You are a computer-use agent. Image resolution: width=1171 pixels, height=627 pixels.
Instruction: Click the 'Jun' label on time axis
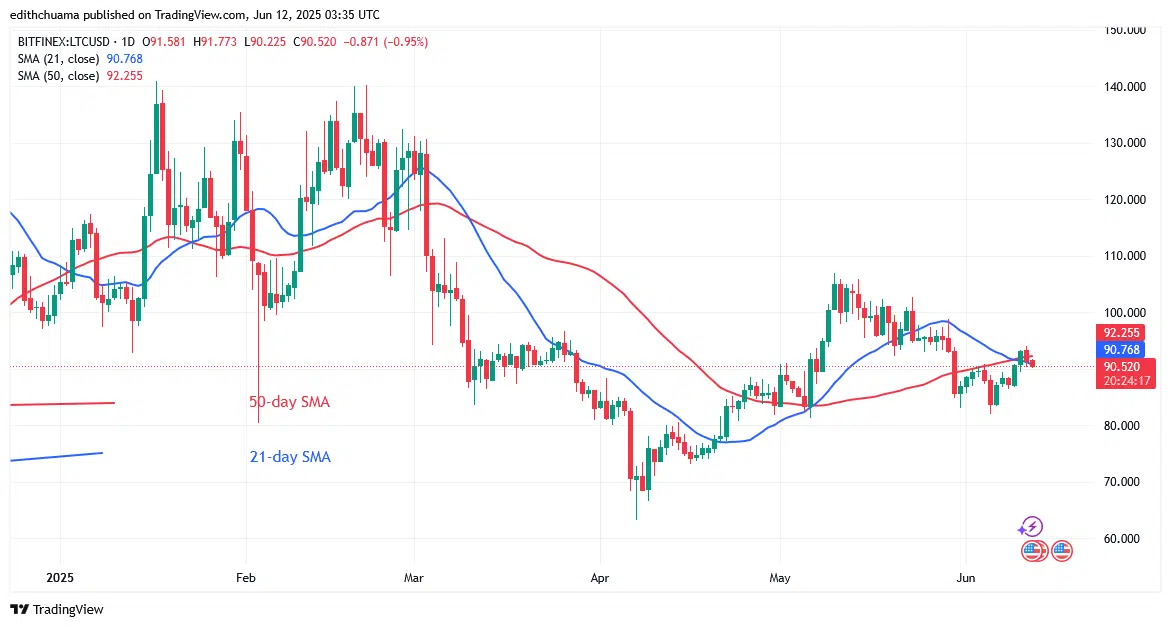[964, 578]
